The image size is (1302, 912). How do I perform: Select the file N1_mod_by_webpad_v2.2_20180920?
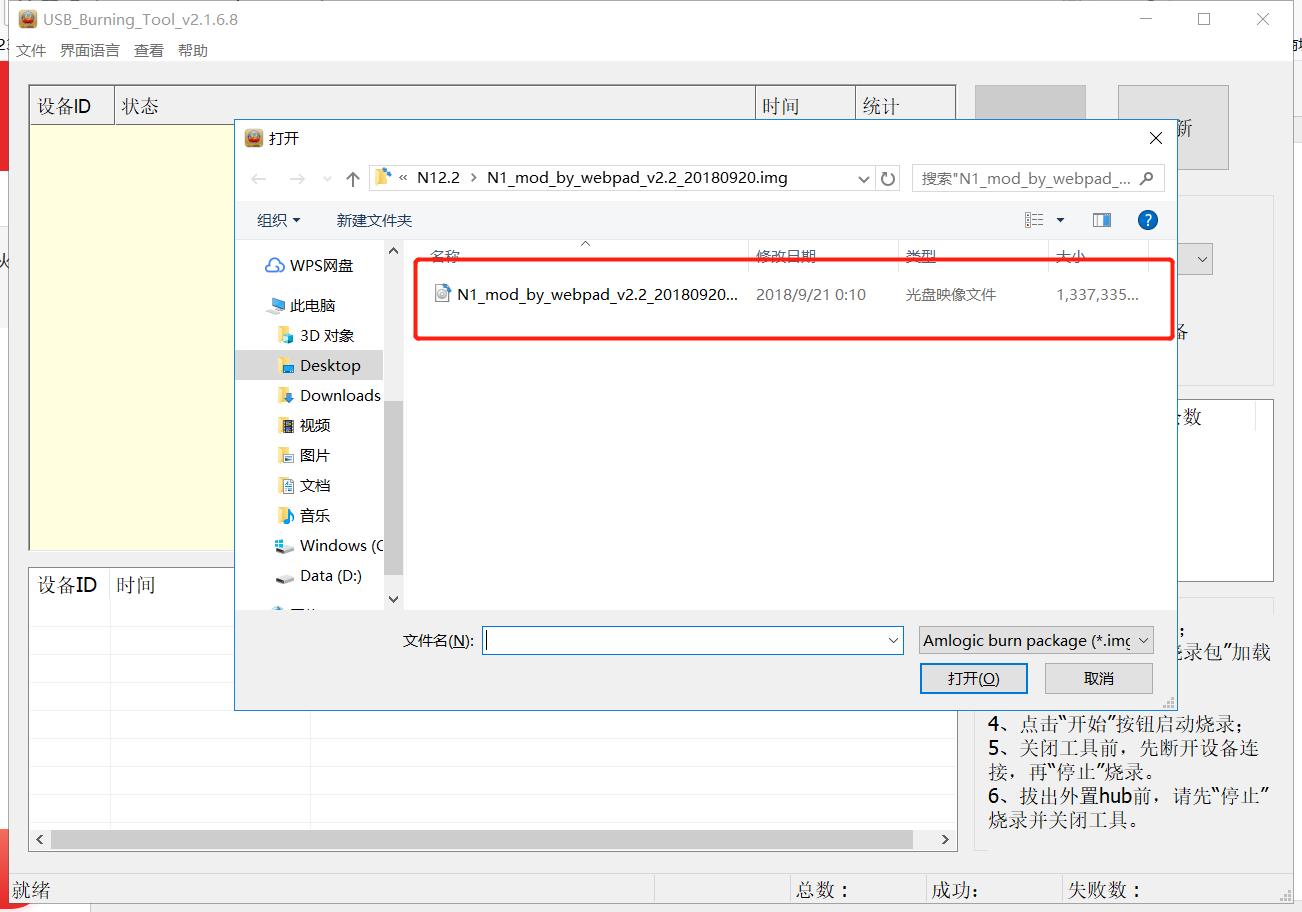coord(597,294)
